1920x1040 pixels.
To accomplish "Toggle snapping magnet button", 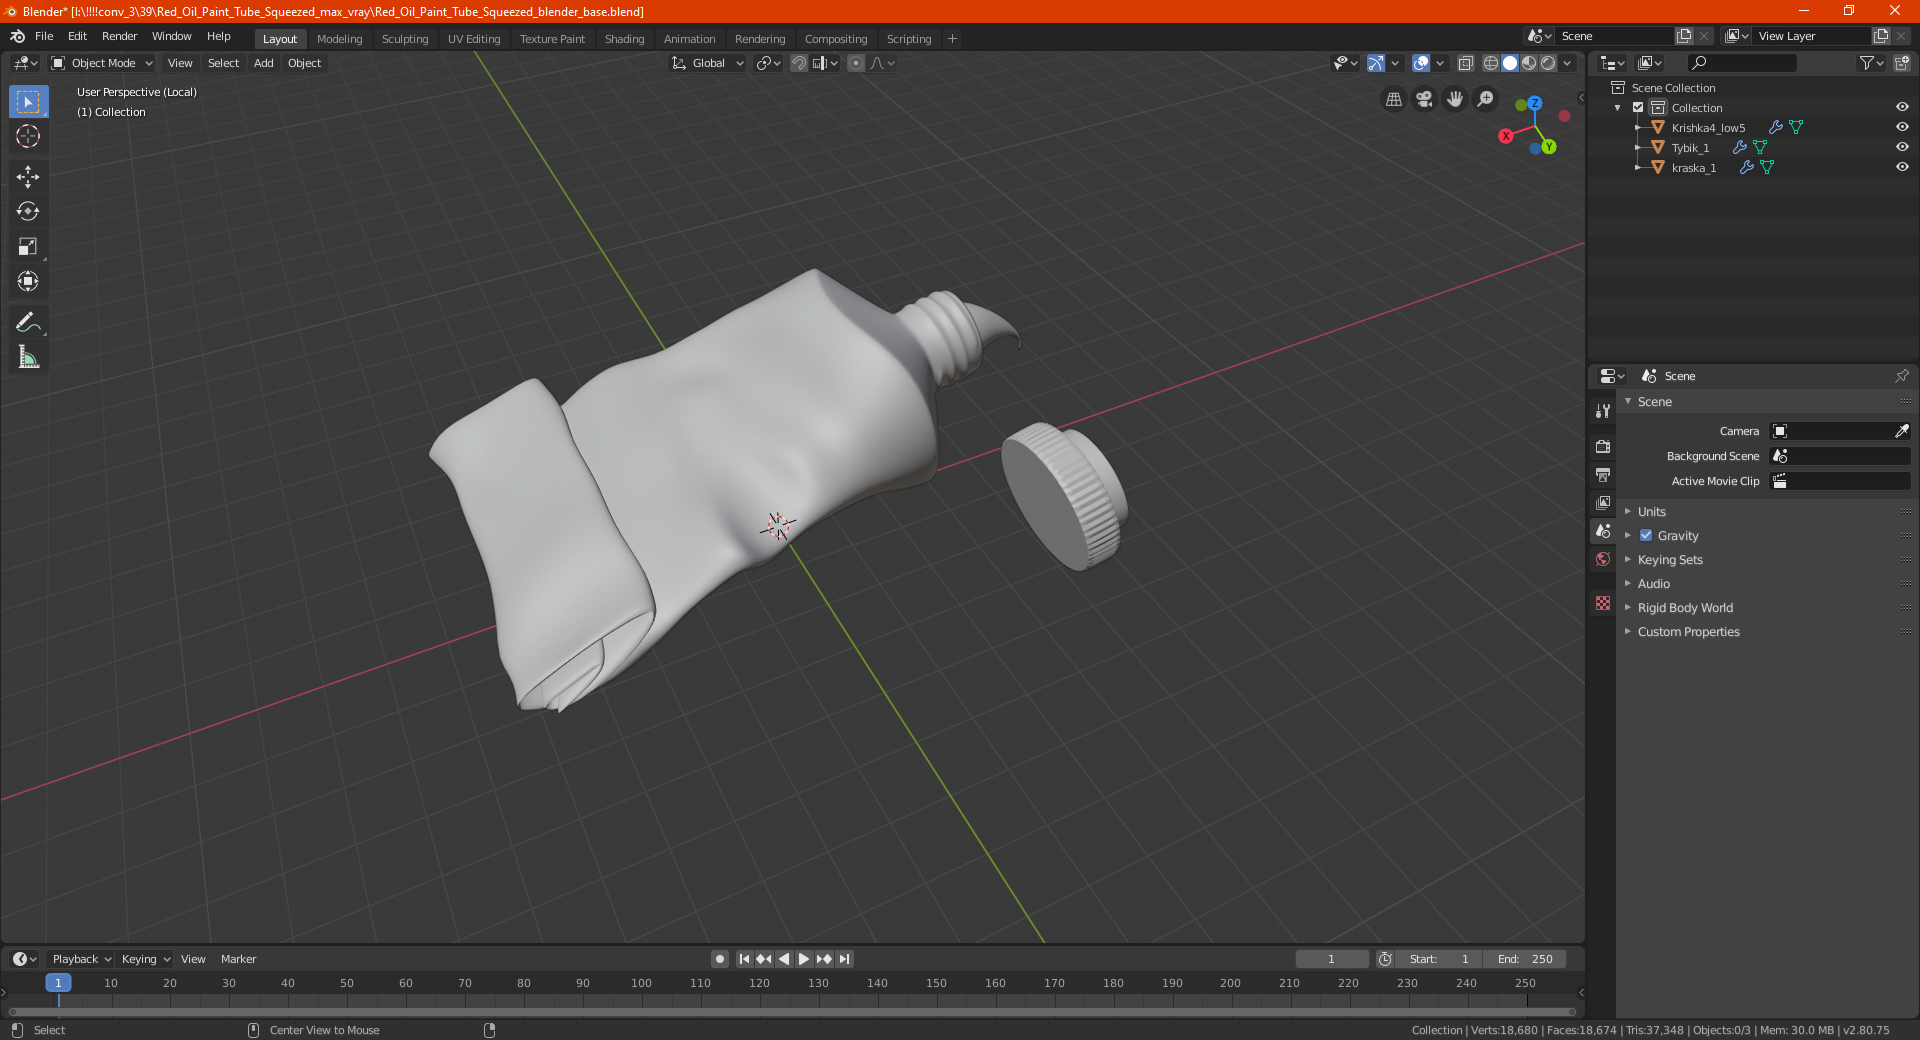I will tap(799, 63).
